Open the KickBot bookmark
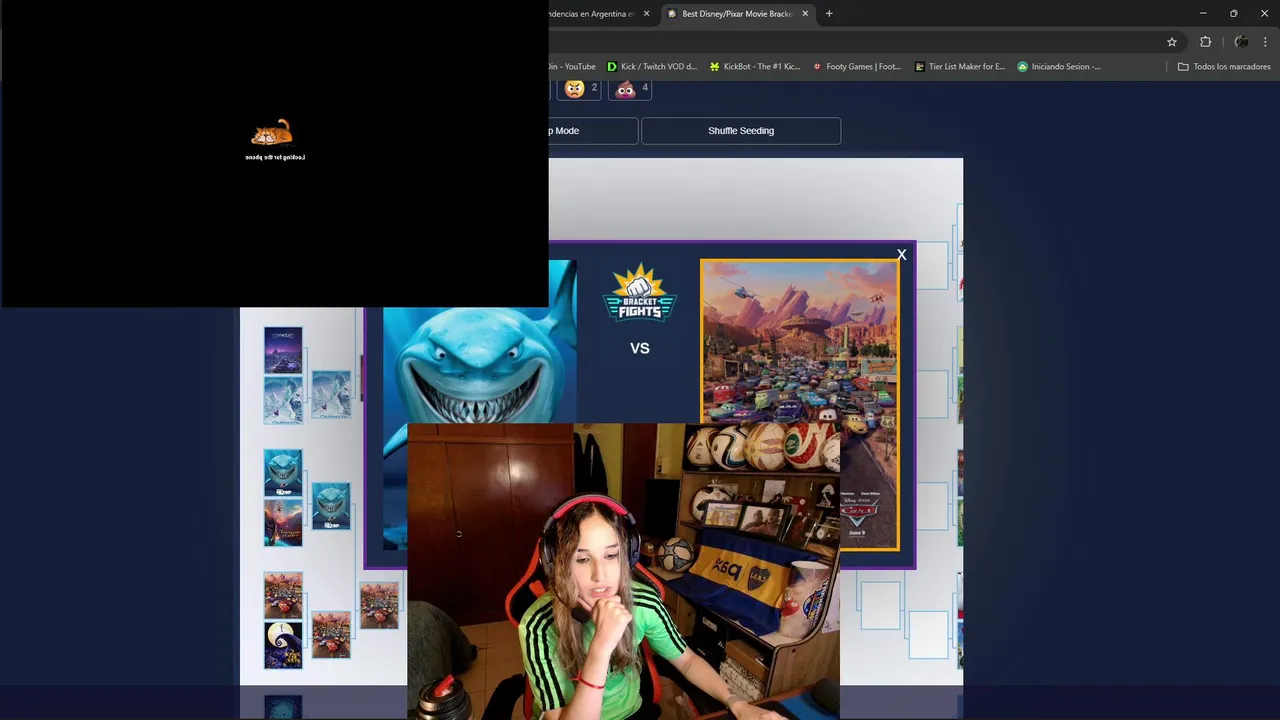The width and height of the screenshot is (1280, 720). (755, 67)
